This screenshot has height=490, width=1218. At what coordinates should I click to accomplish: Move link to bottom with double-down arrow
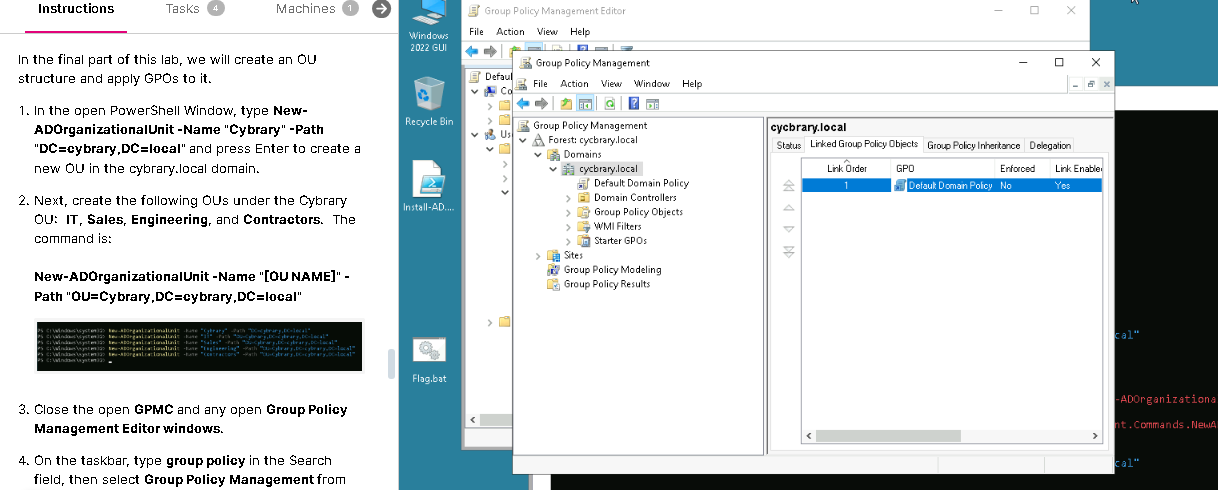[x=788, y=251]
